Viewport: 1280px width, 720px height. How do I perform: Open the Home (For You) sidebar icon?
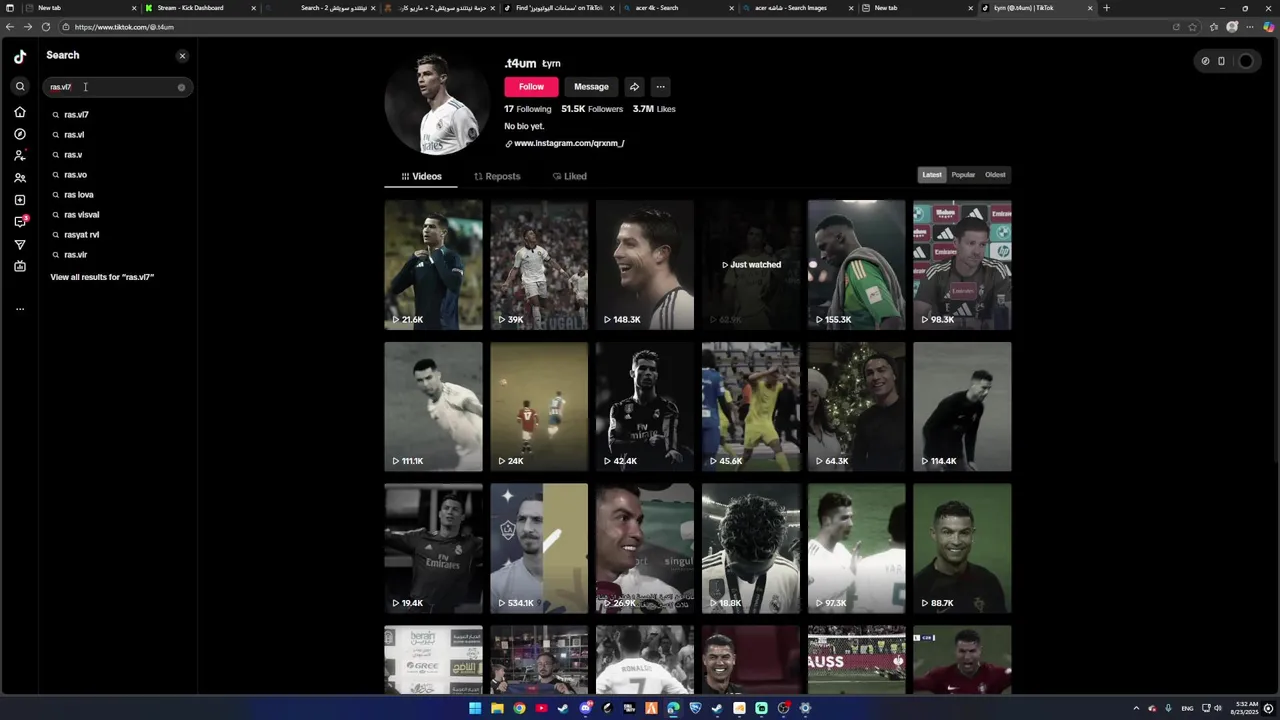click(x=20, y=112)
